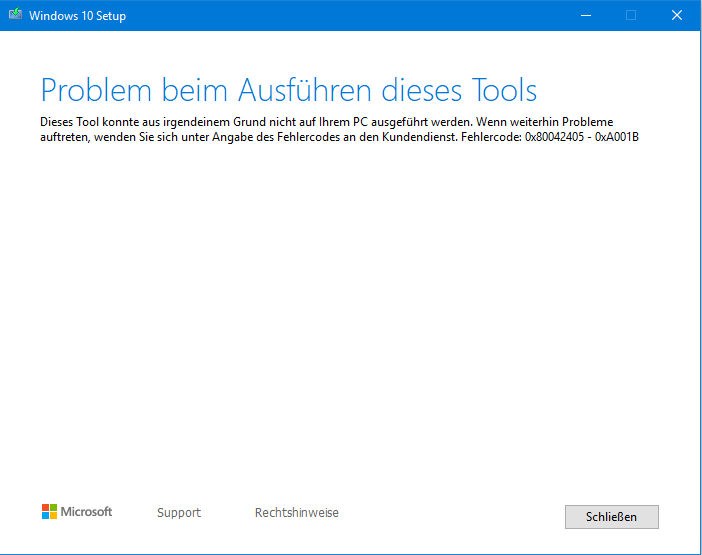Click the Microsoft logo
Viewport: 702px width, 555px height.
pyautogui.click(x=77, y=512)
